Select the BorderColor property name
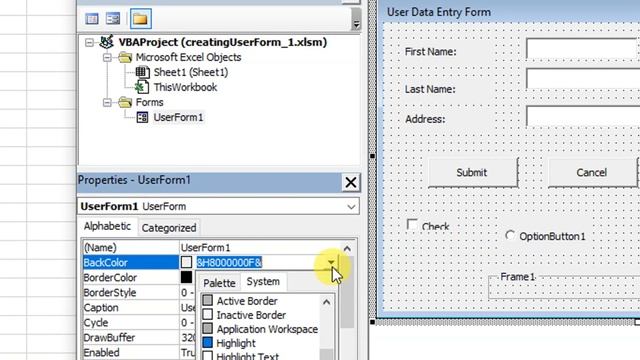The width and height of the screenshot is (640, 360). pyautogui.click(x=131, y=278)
